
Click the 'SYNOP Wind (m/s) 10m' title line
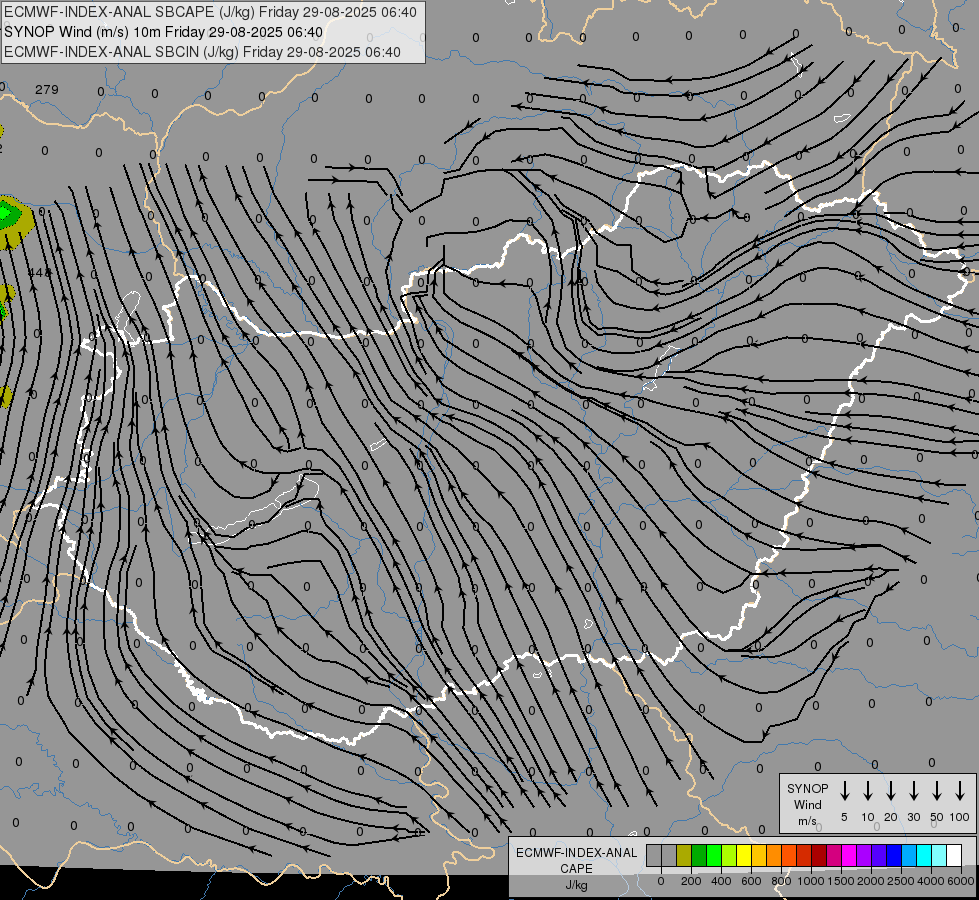[164, 32]
